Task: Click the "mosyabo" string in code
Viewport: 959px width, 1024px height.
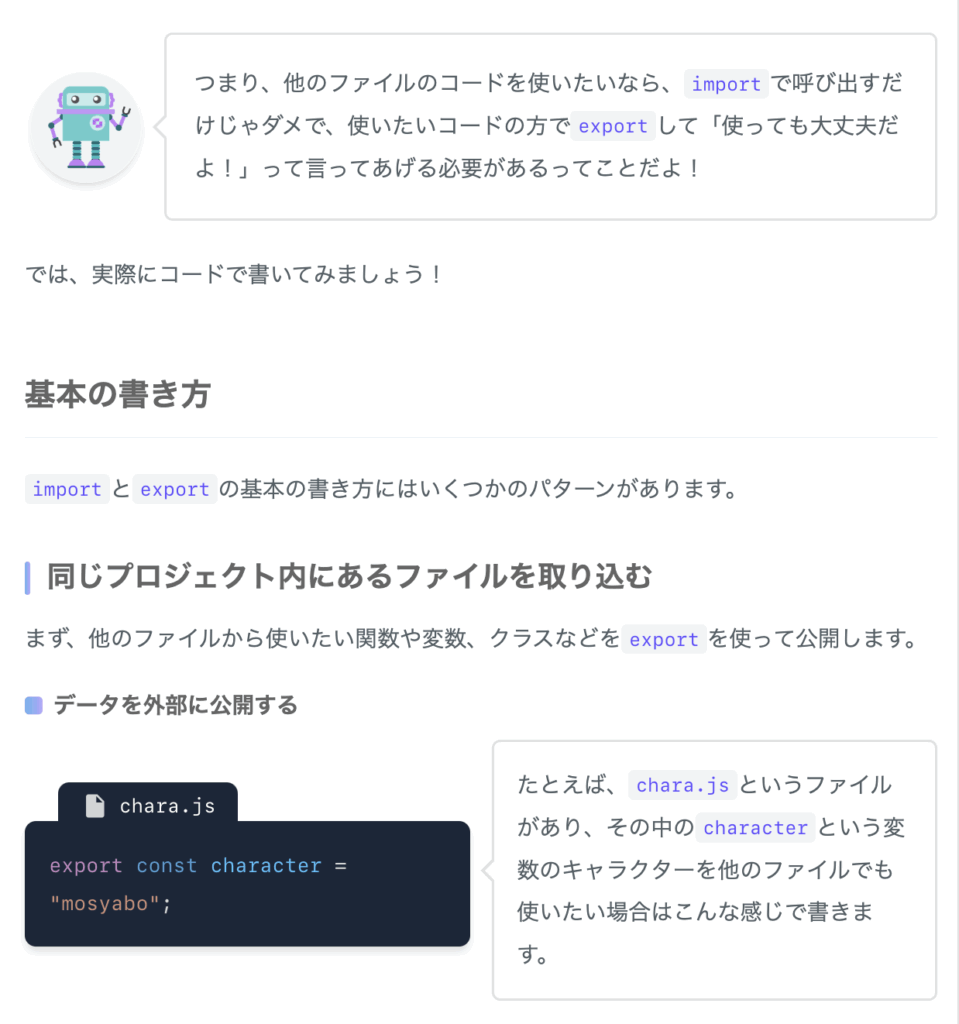Action: 105,904
